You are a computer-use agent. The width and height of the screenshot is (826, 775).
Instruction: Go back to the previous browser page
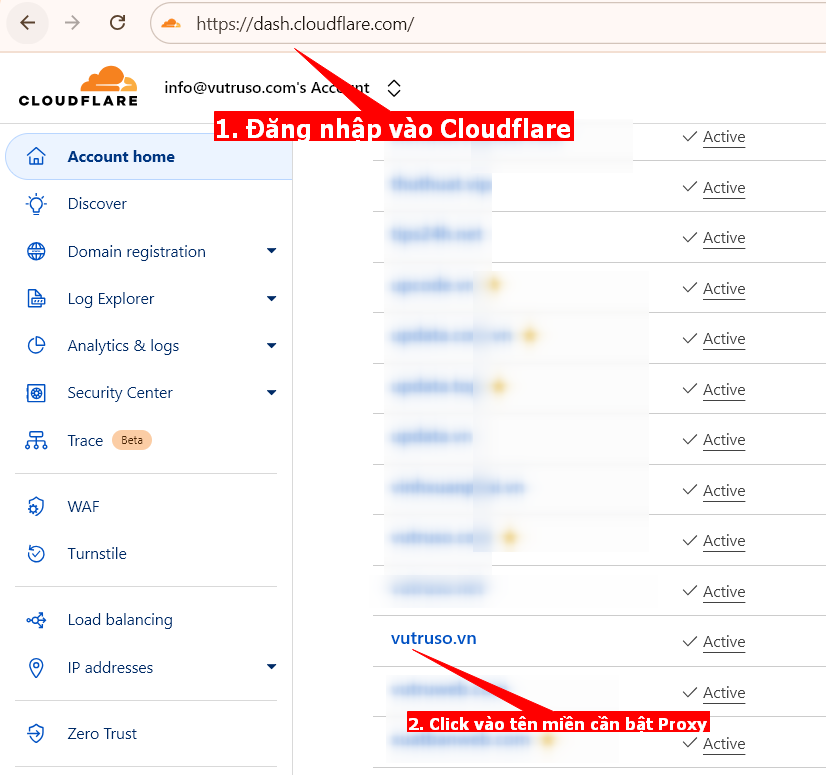pos(27,23)
